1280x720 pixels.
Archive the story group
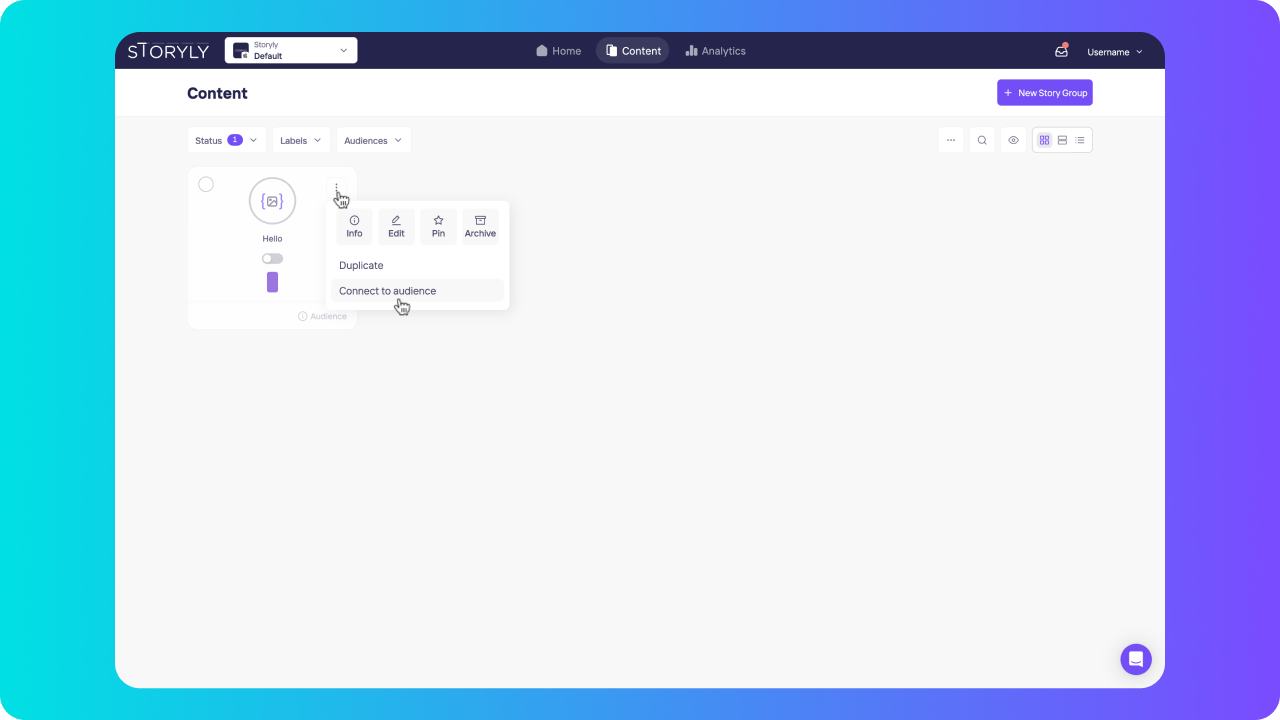480,227
